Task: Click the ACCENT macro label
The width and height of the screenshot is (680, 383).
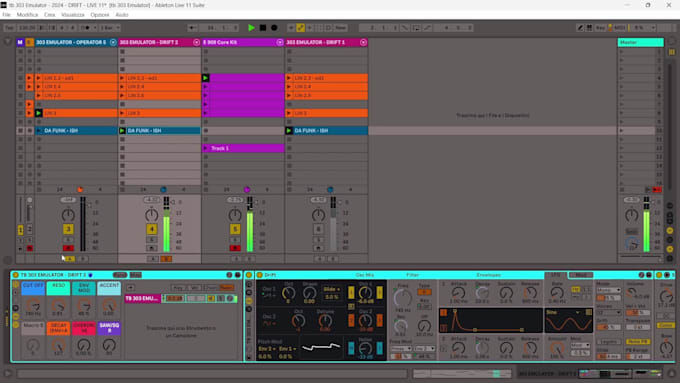Action: point(109,288)
